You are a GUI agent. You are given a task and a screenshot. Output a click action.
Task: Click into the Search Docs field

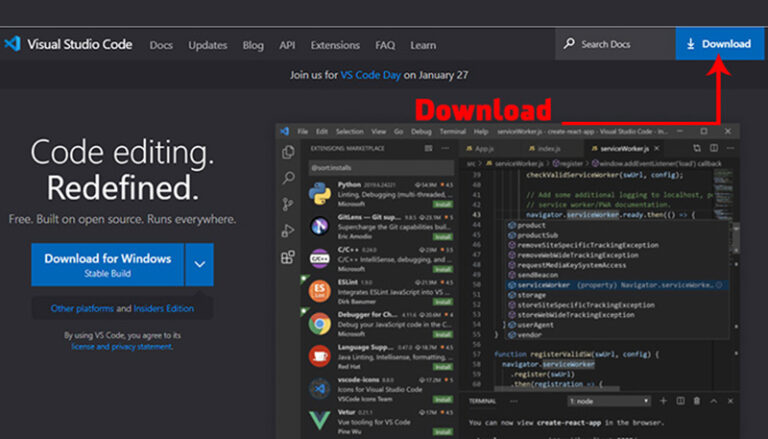tap(615, 44)
